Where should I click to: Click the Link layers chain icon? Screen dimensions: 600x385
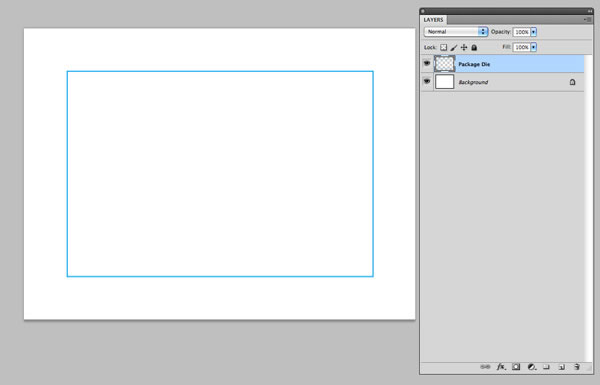point(485,367)
